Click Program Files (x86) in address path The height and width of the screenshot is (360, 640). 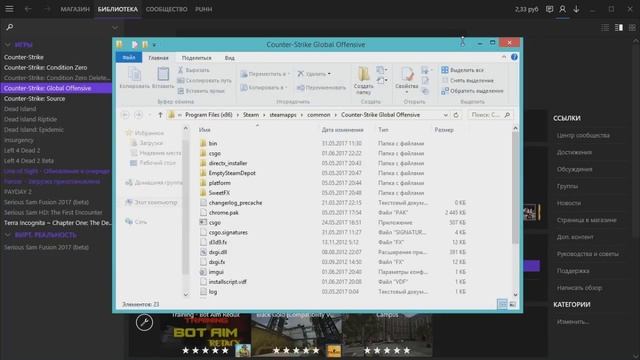(x=209, y=115)
